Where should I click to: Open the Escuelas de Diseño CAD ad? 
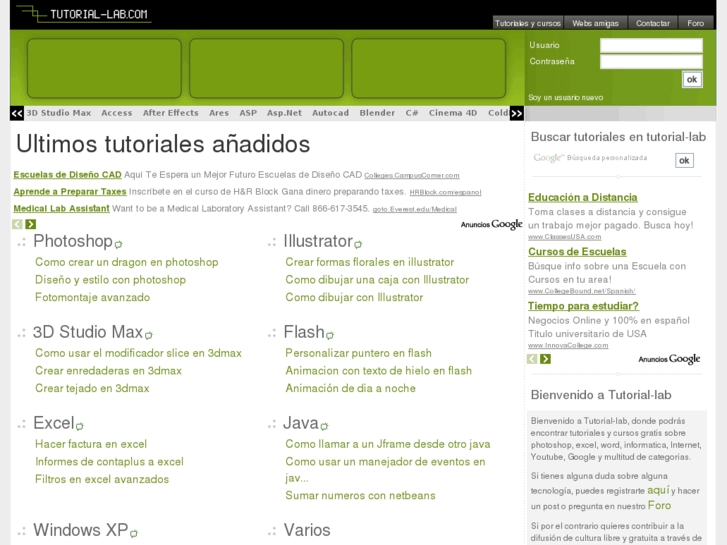(x=67, y=175)
